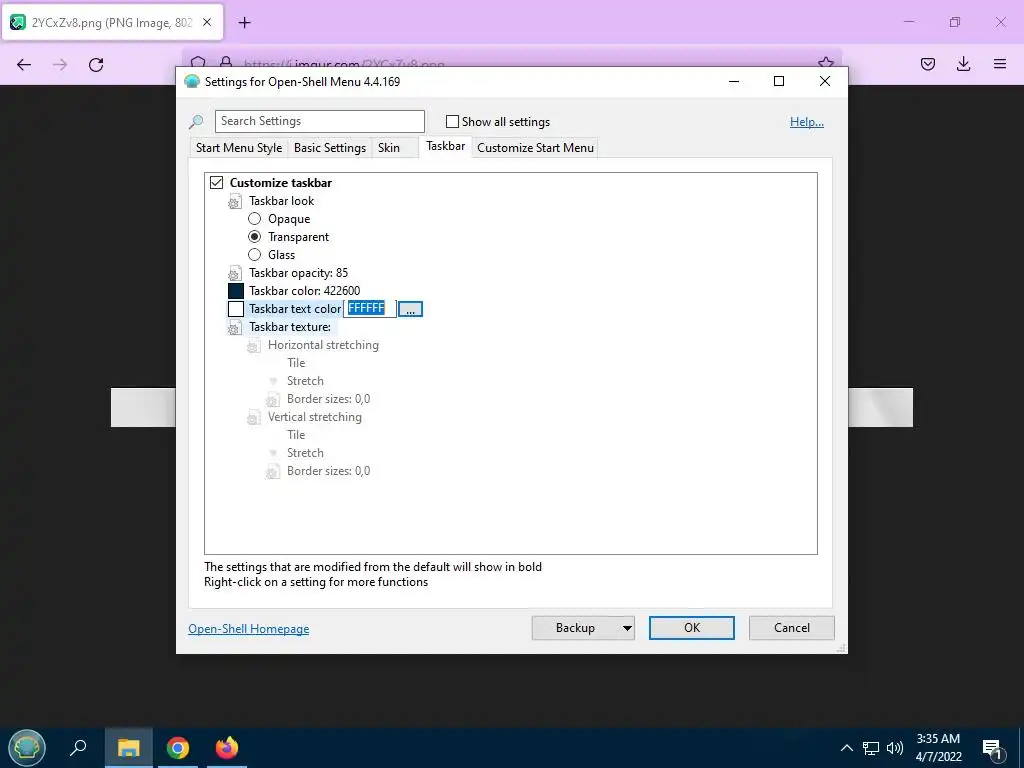Cancel the settings dialog

point(792,628)
